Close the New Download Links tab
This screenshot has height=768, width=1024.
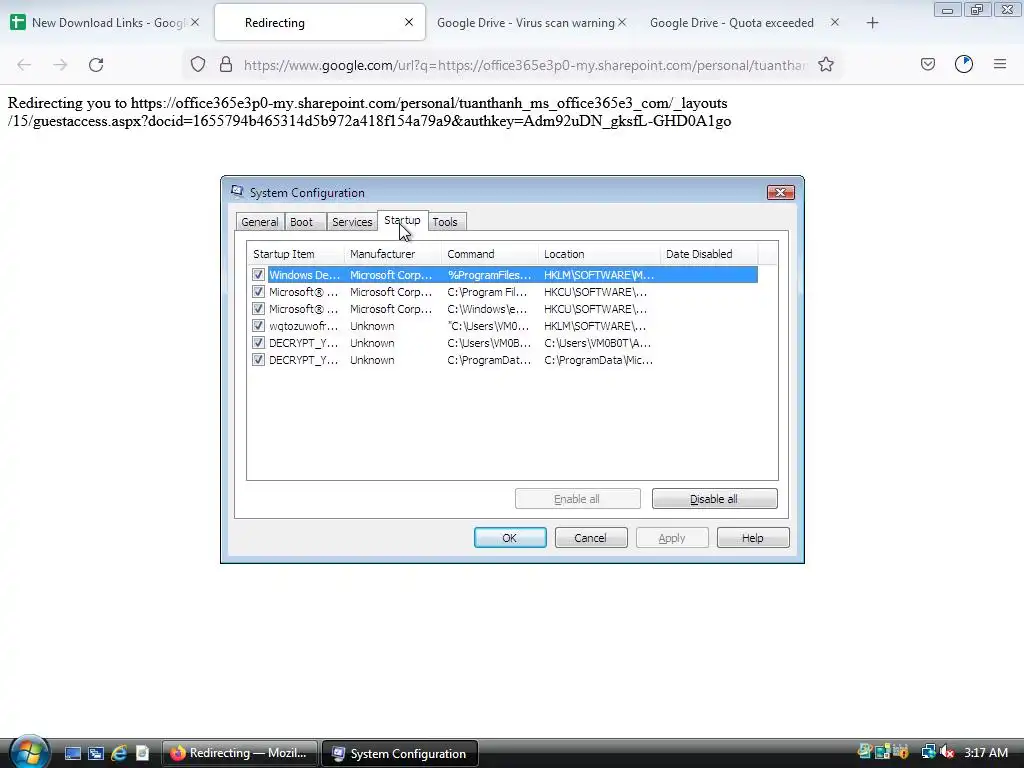195,22
